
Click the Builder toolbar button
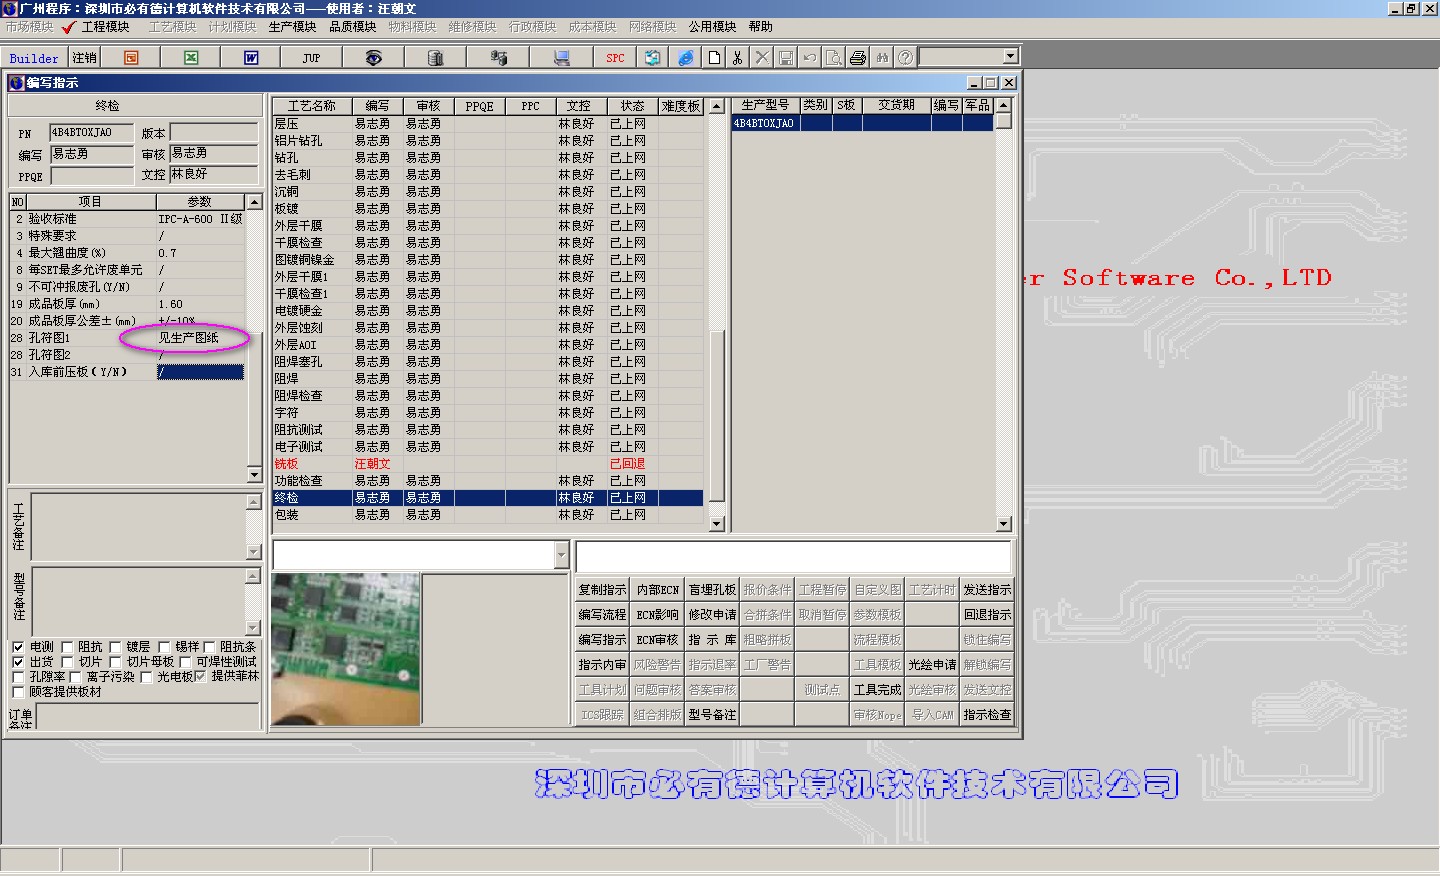point(34,58)
